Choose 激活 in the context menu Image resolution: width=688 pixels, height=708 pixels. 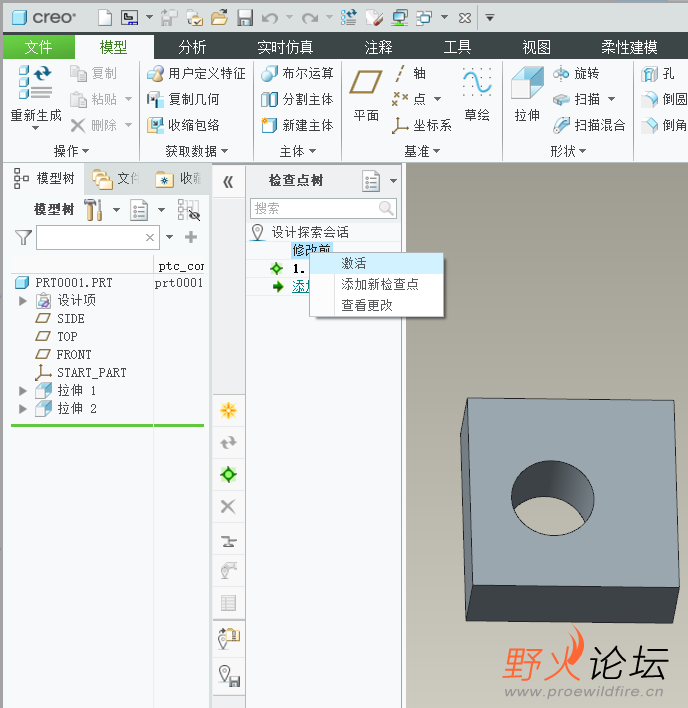377,263
